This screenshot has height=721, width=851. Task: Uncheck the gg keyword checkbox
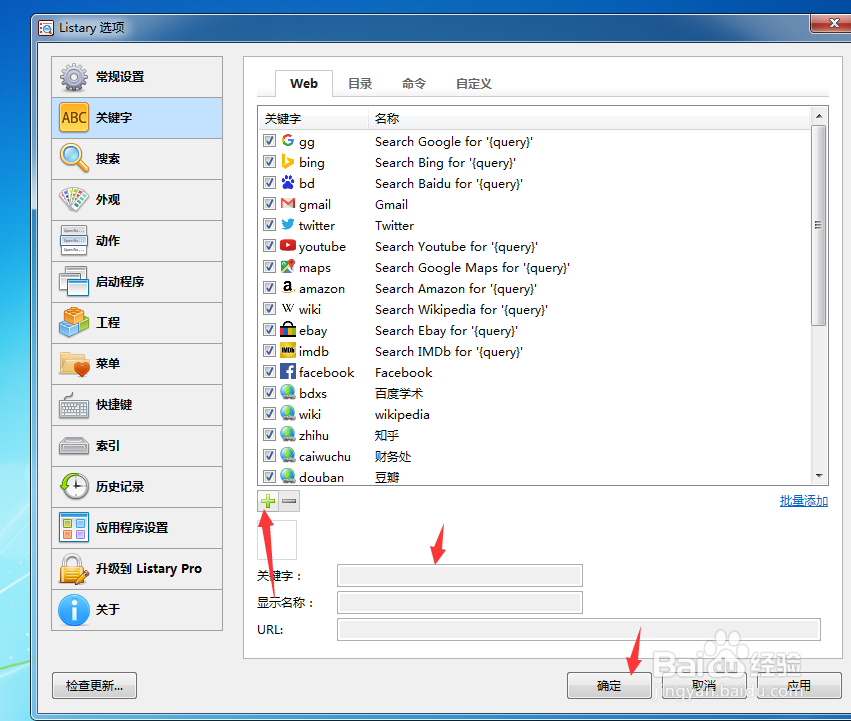269,141
